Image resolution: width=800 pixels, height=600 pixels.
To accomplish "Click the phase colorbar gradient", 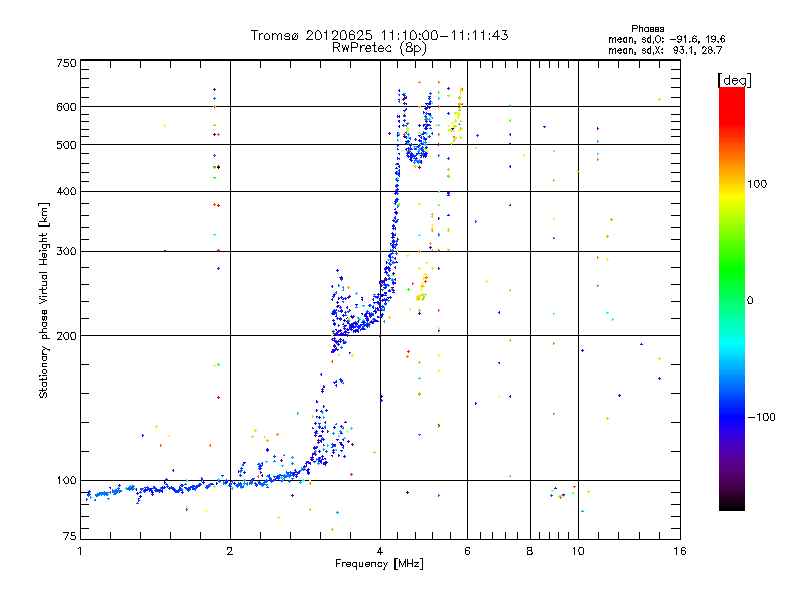I will (732, 298).
